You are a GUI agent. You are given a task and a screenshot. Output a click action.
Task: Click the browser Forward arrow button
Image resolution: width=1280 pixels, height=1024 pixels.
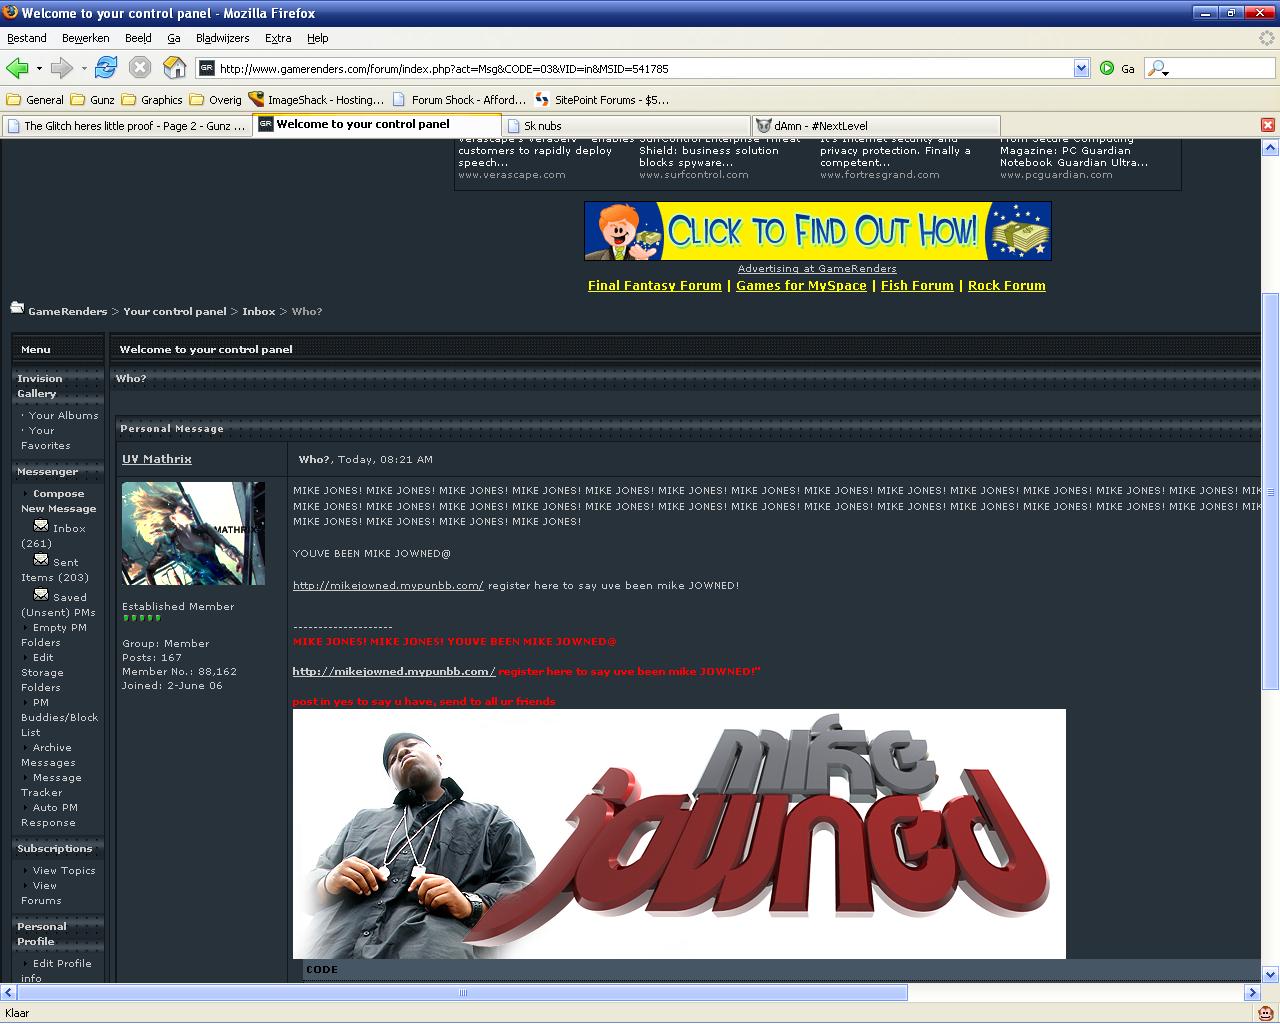[x=62, y=68]
